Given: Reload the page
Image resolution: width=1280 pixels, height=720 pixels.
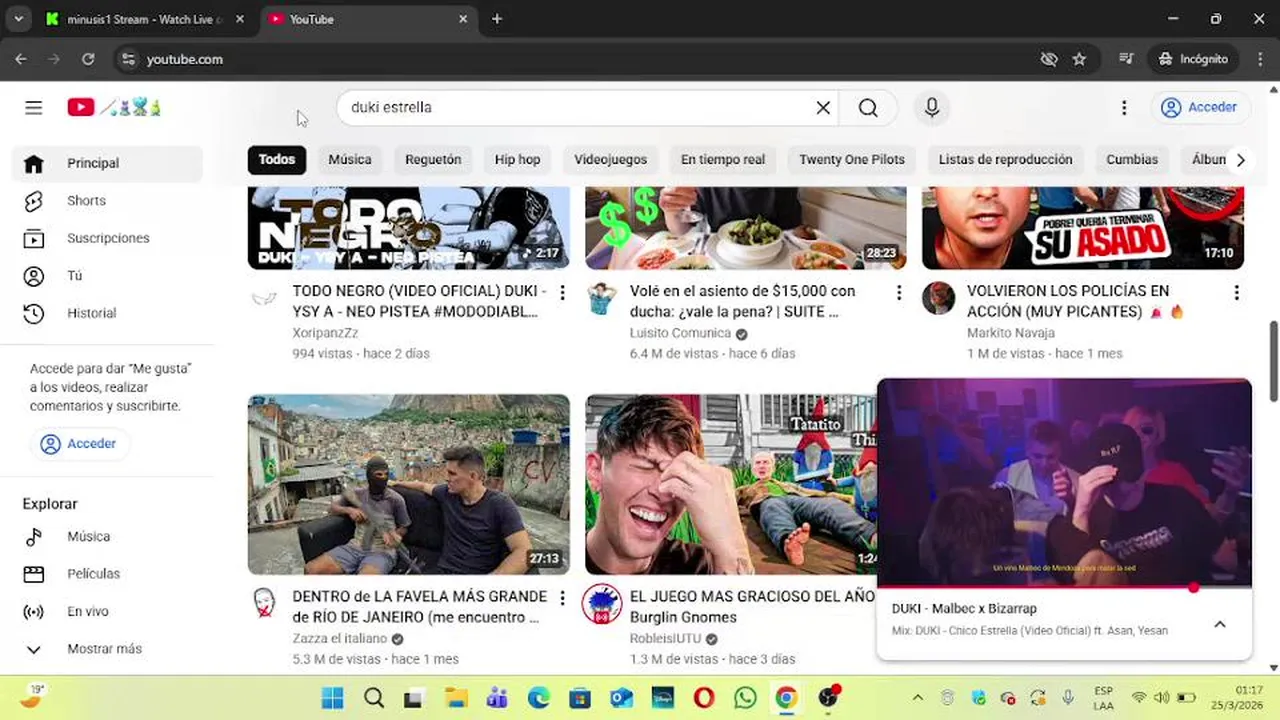Looking at the screenshot, I should click(88, 59).
